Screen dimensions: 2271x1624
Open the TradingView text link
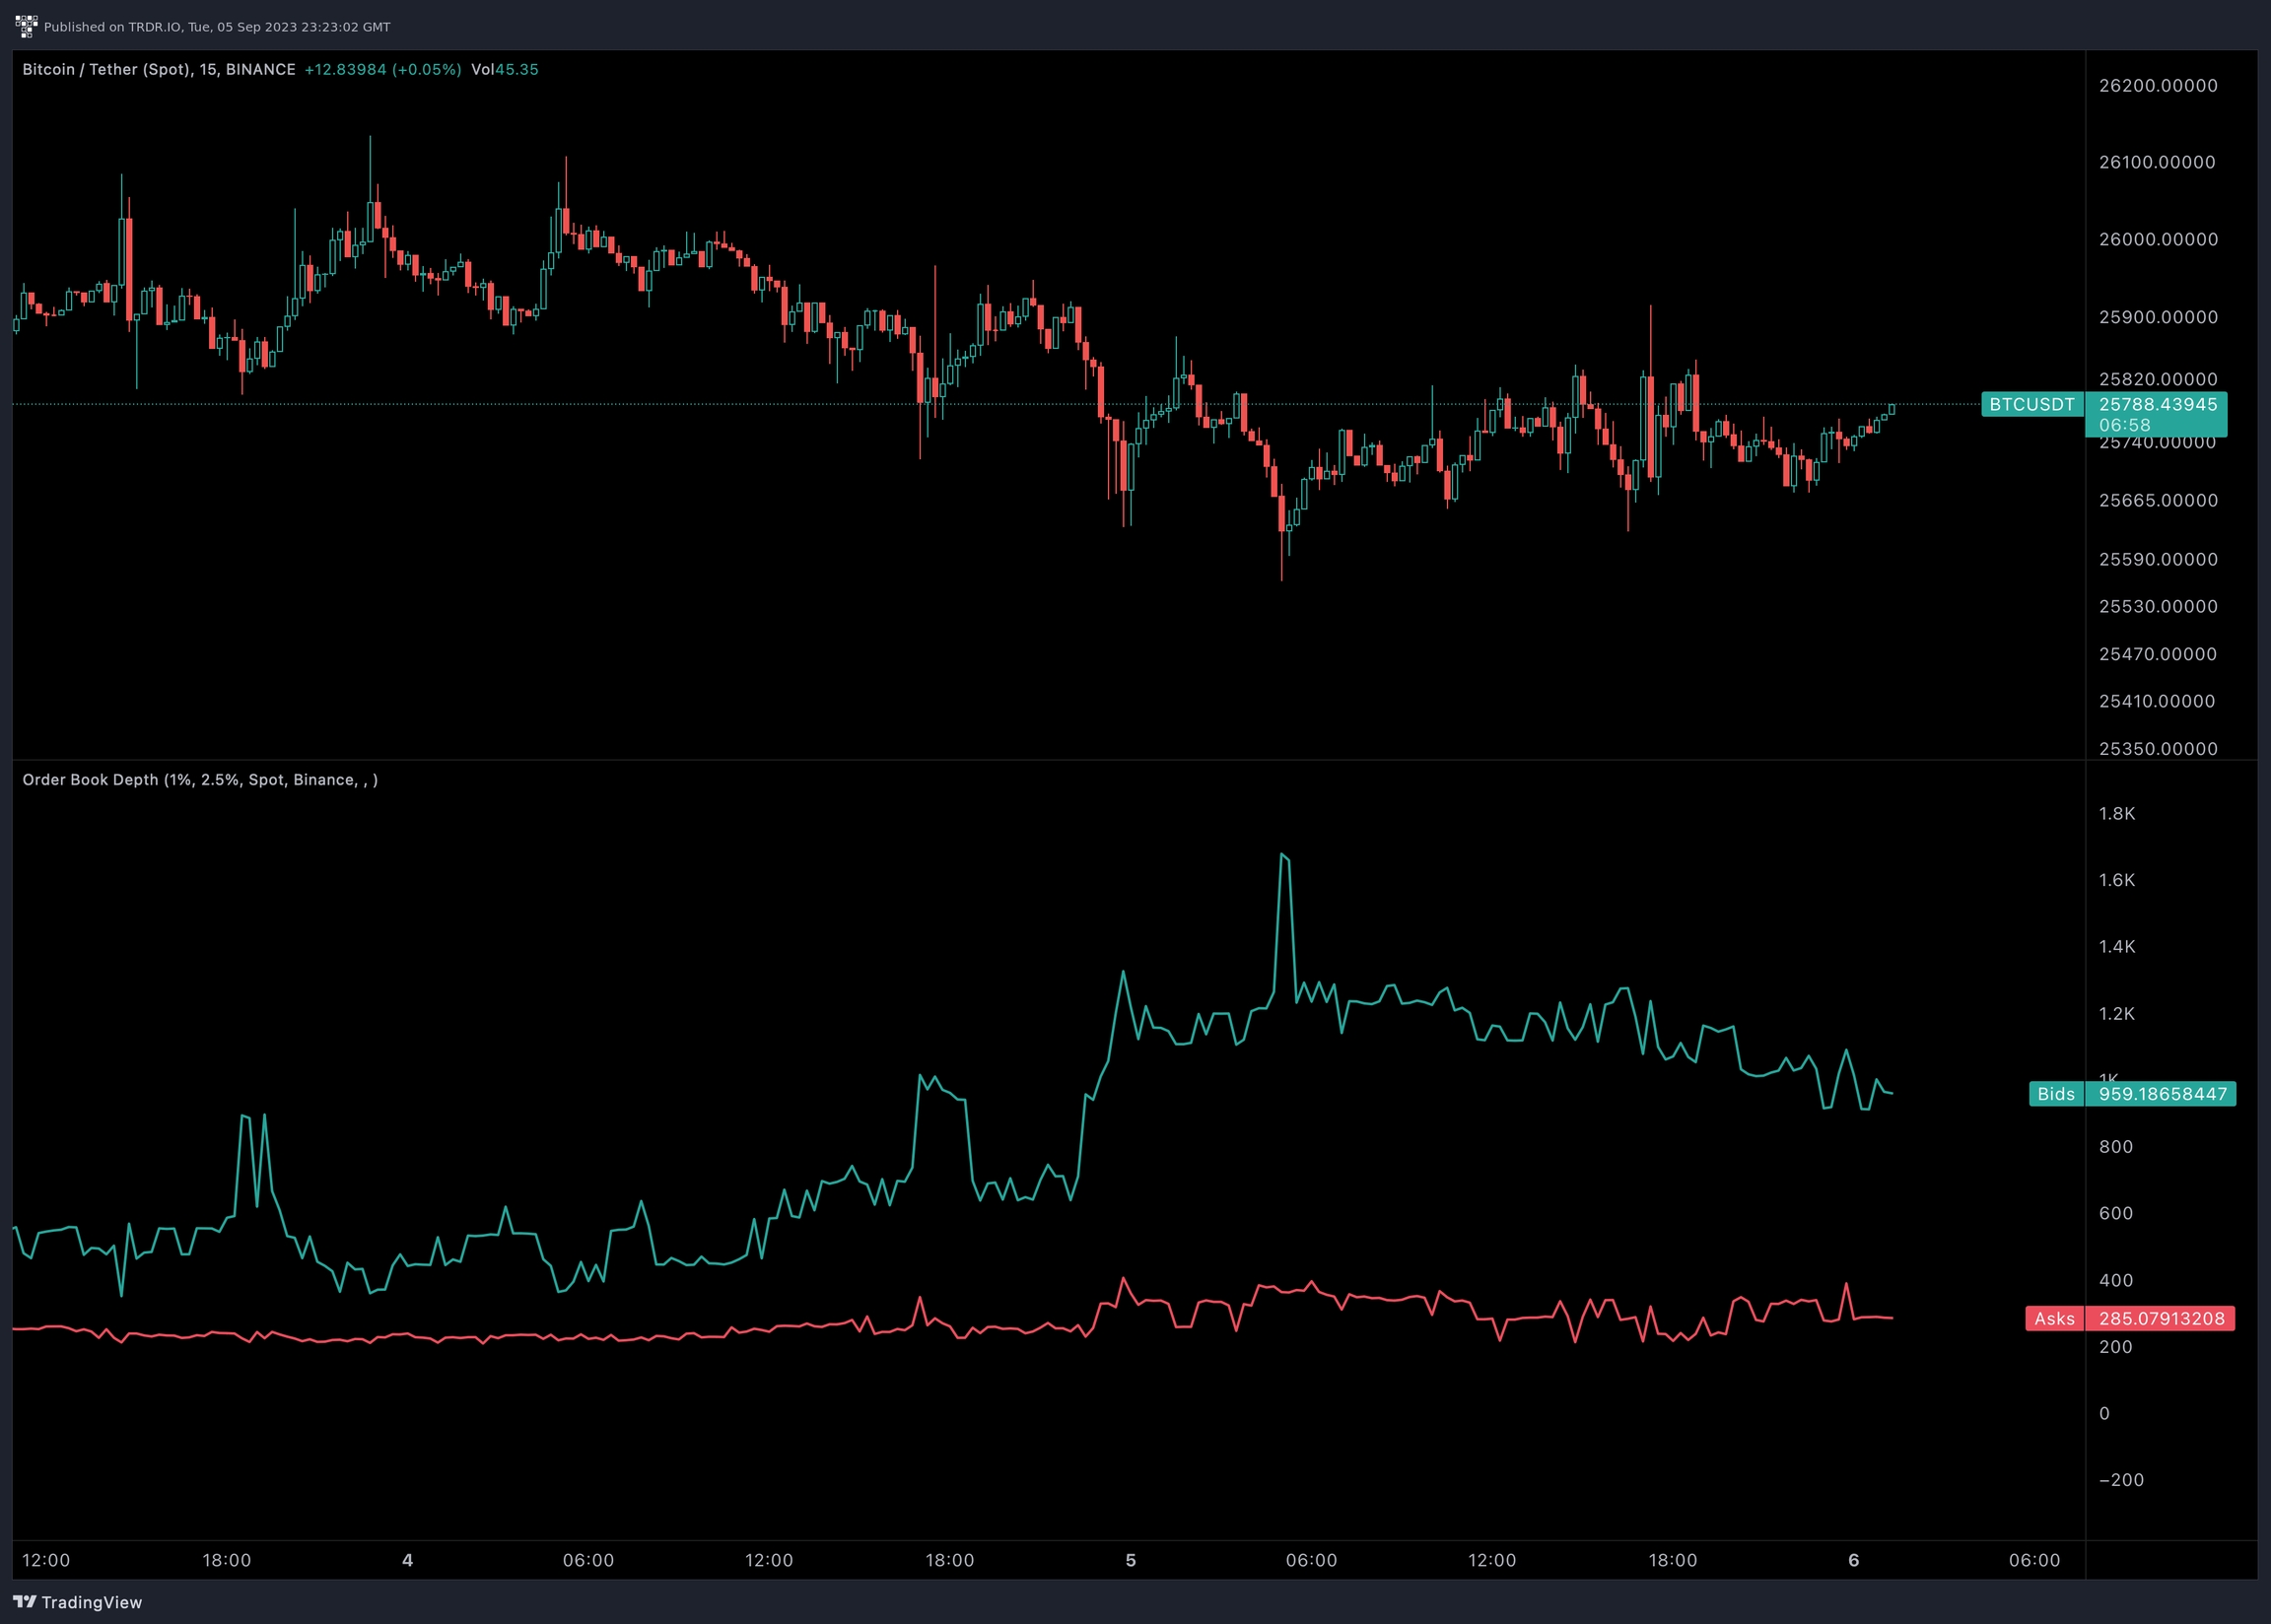click(91, 1602)
